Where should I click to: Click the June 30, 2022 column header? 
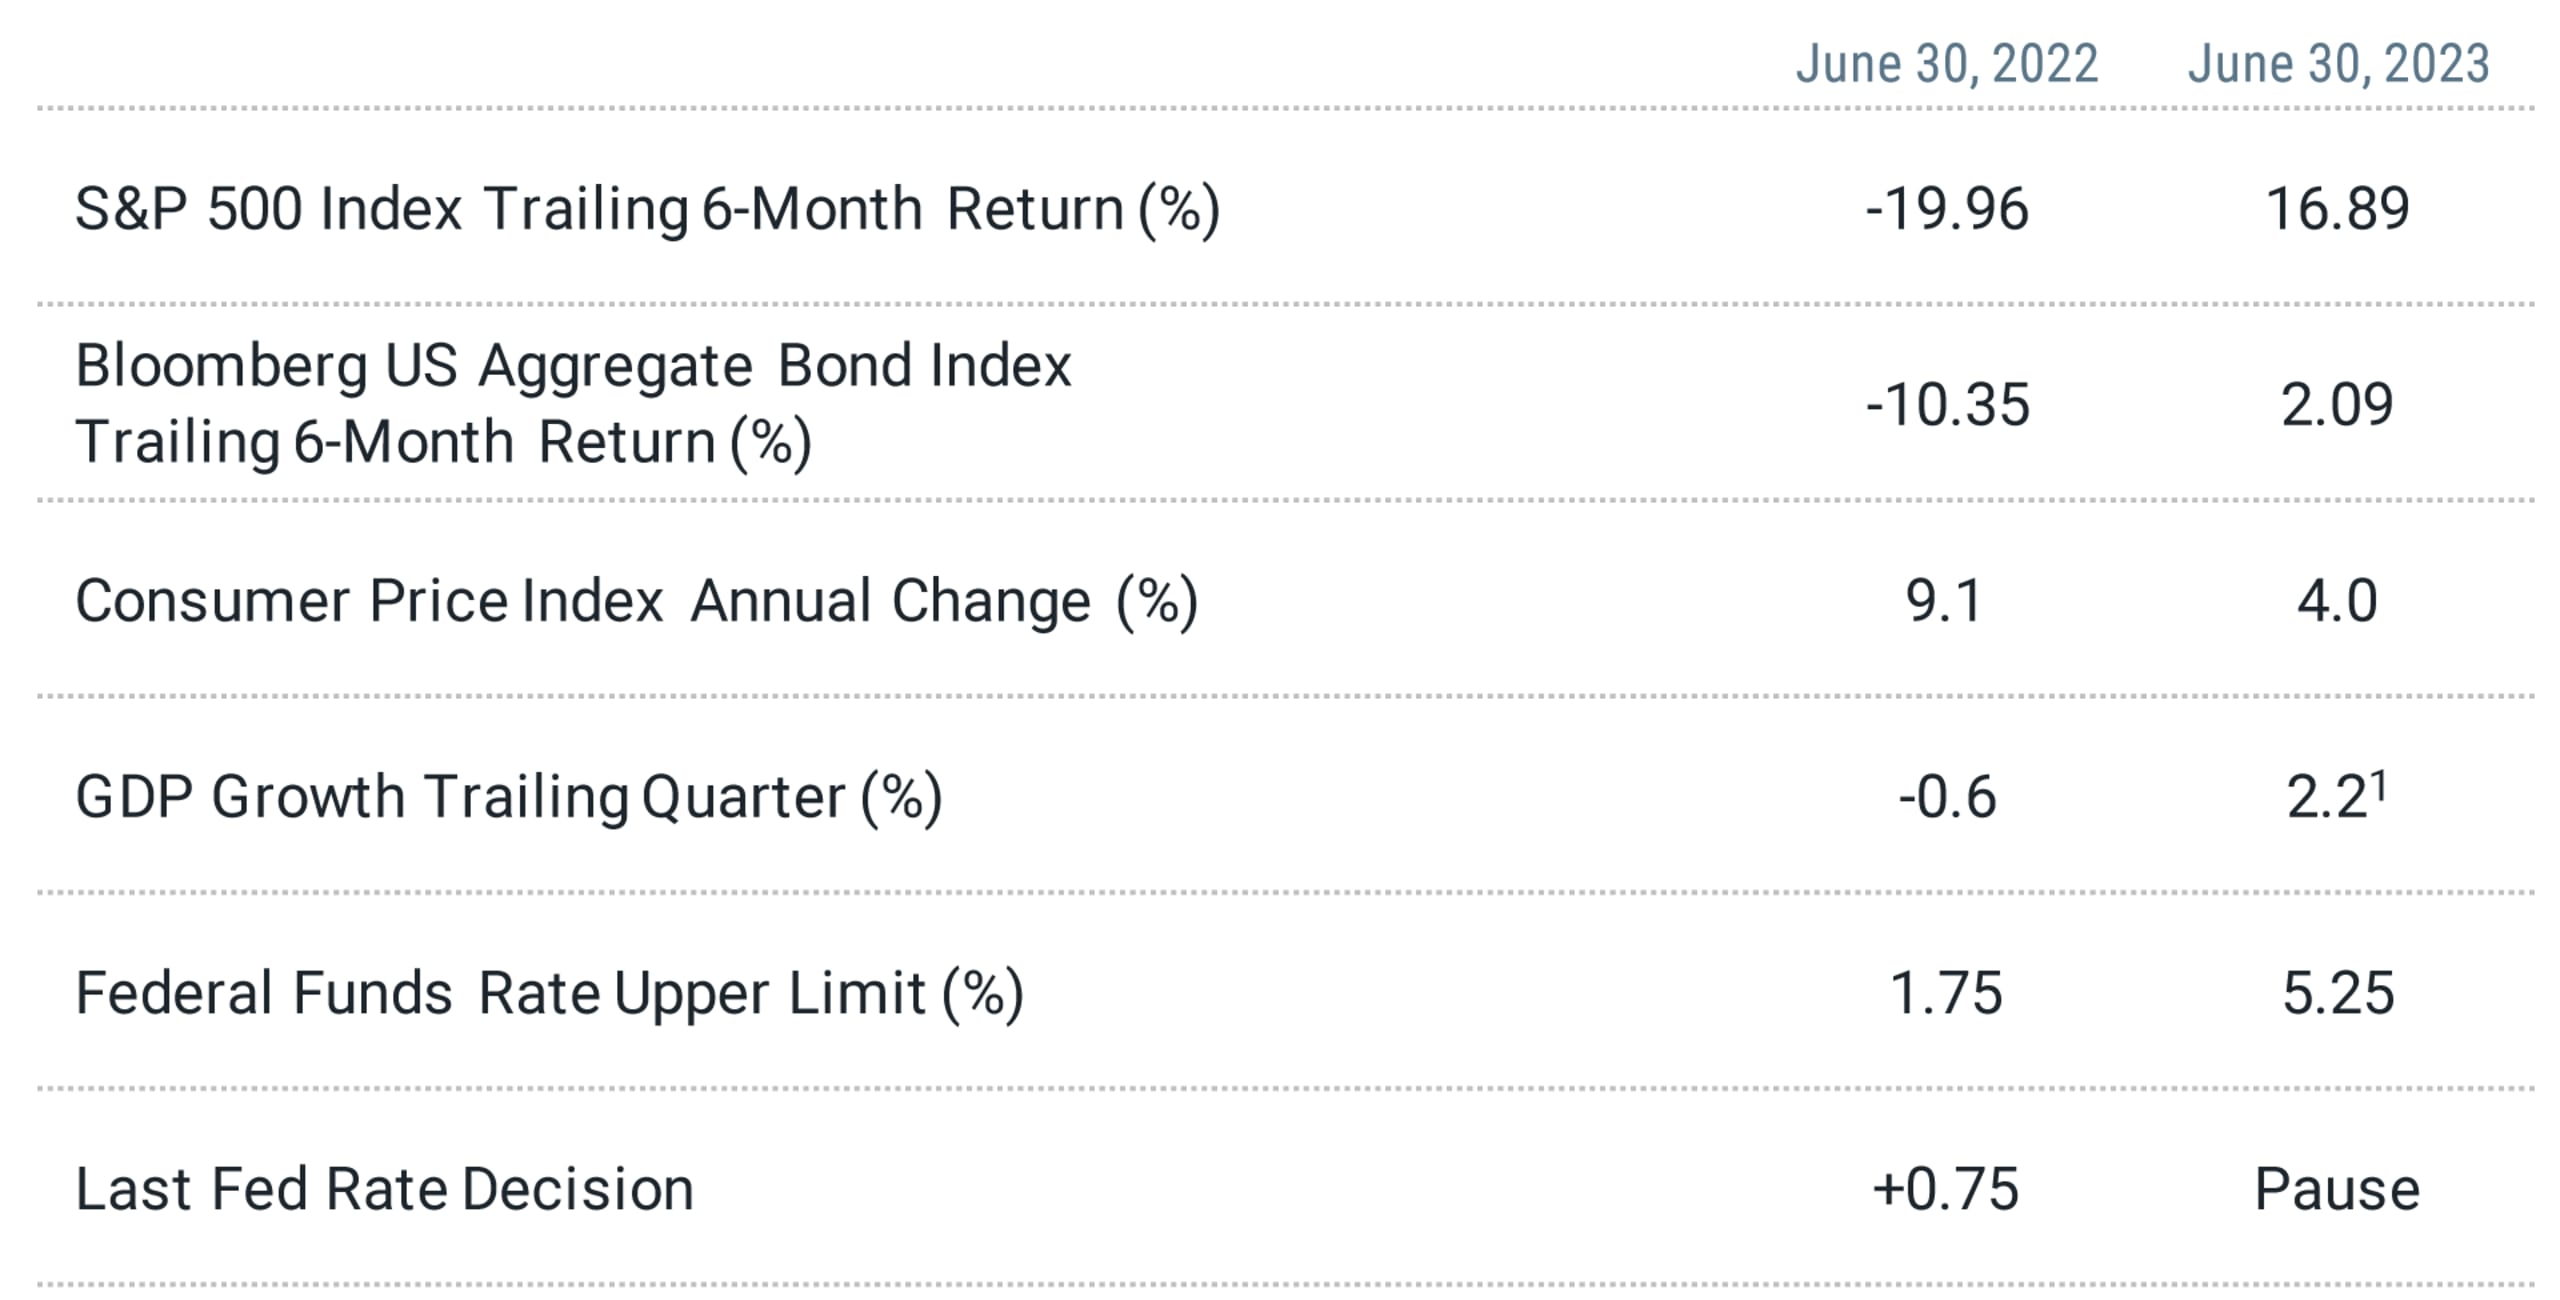pos(1946,64)
